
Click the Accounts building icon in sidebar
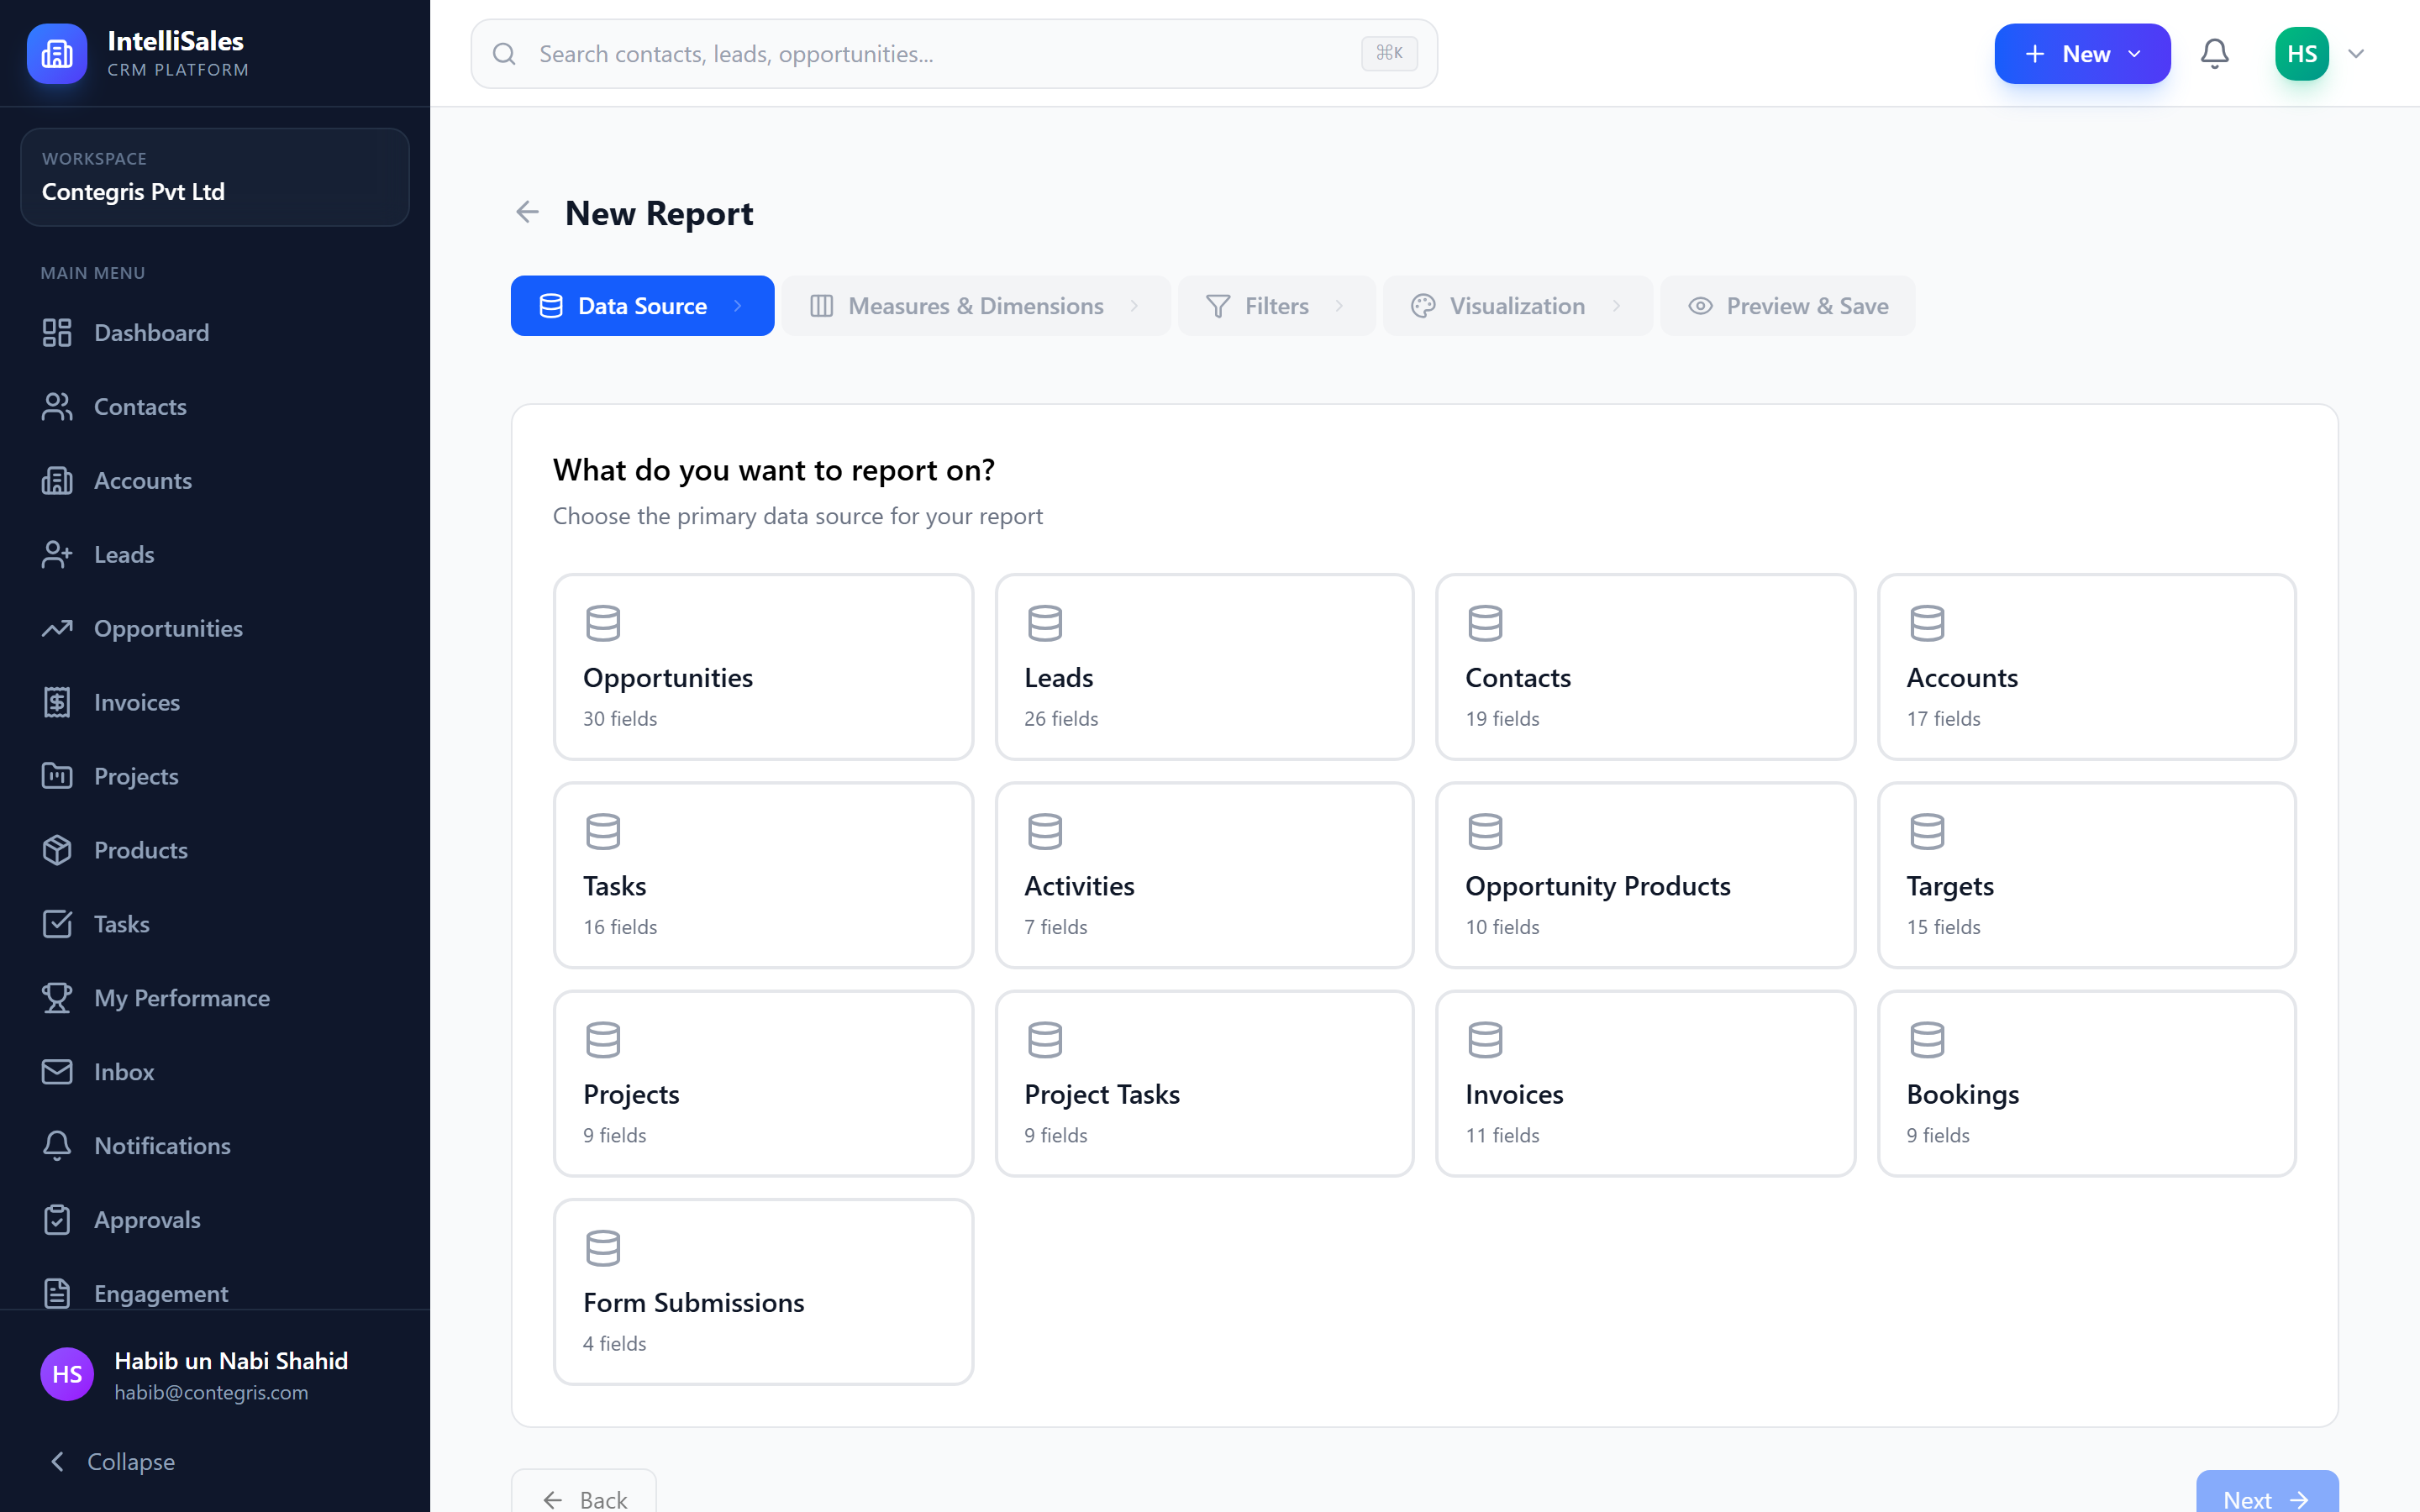coord(57,481)
